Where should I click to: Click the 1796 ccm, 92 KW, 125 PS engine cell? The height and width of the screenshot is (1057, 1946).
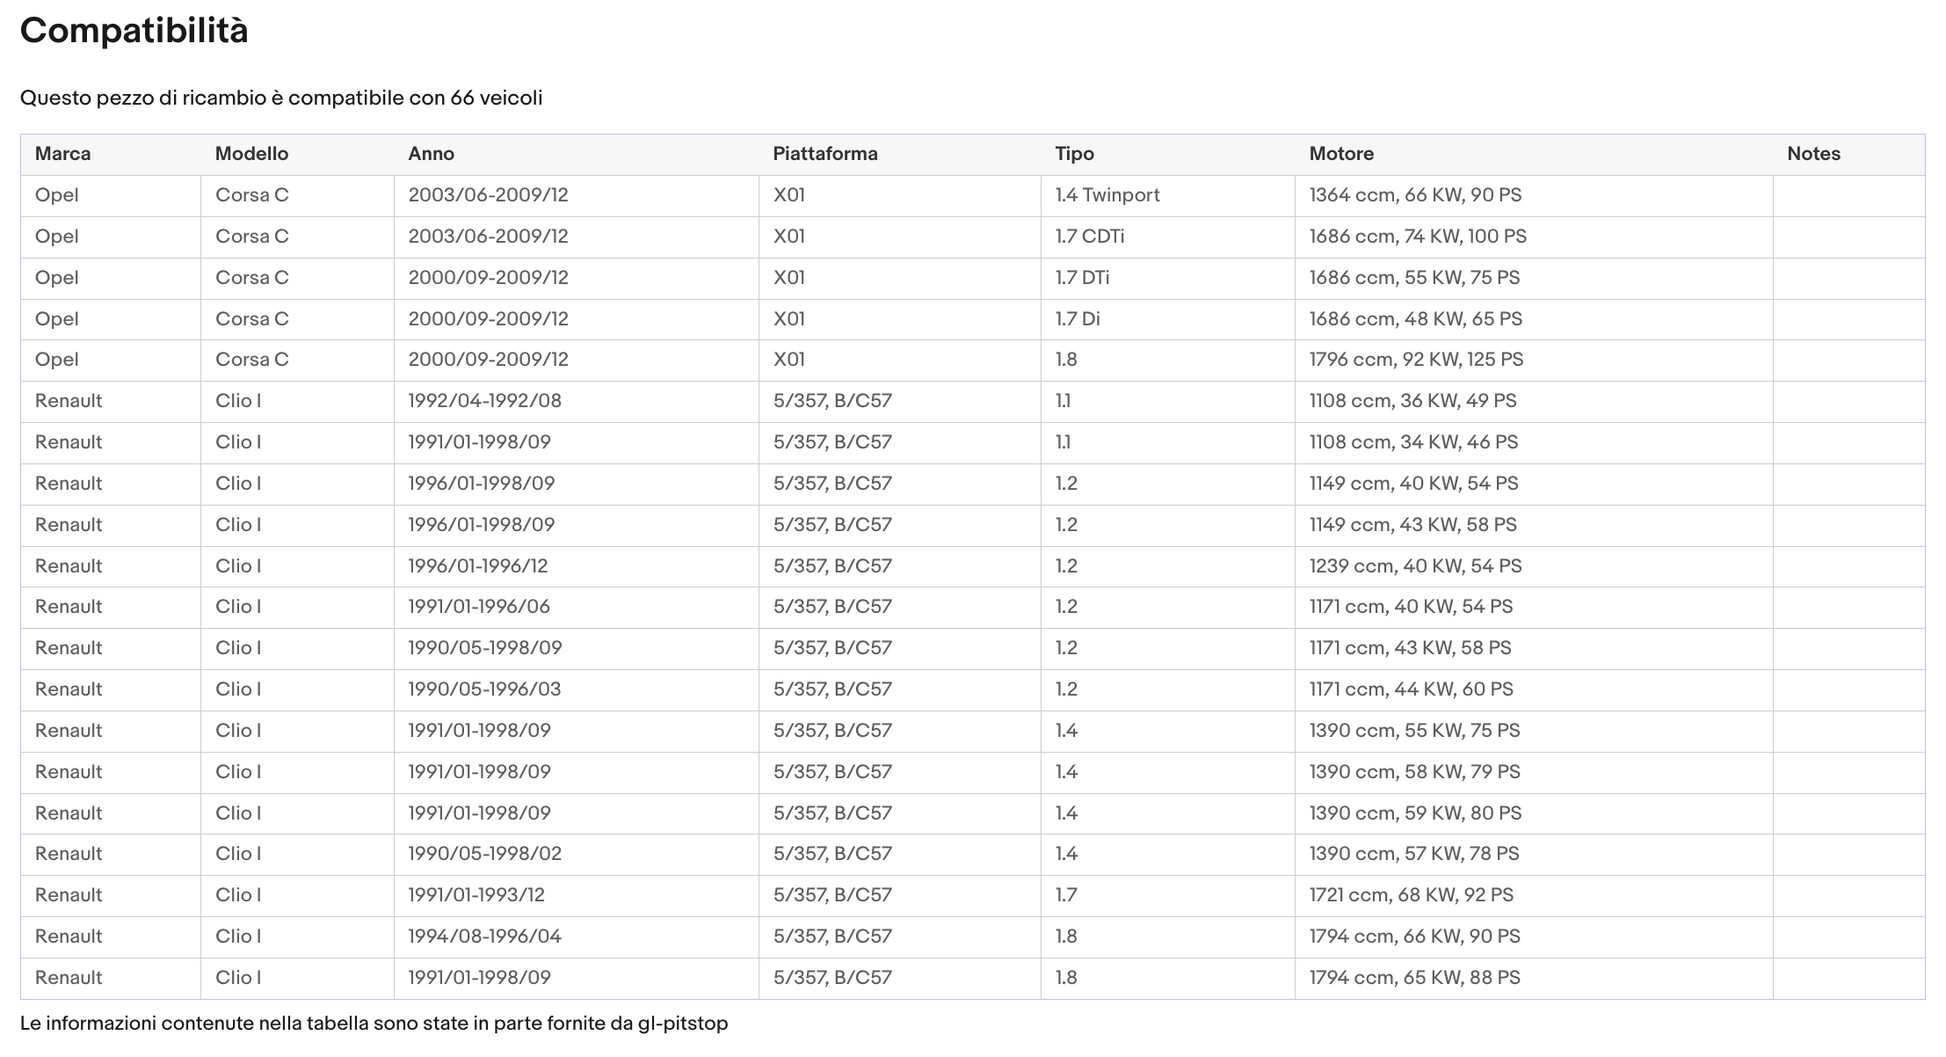click(1533, 360)
